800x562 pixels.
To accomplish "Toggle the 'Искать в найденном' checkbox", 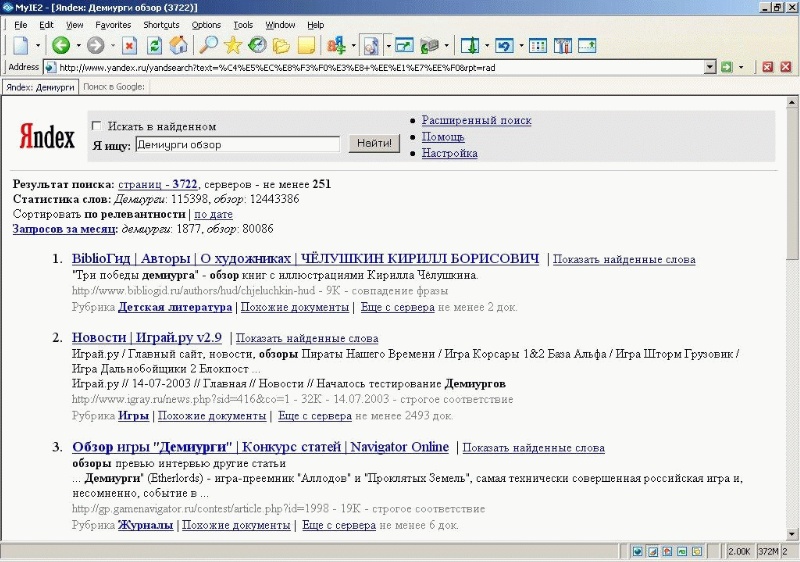I will pyautogui.click(x=96, y=125).
